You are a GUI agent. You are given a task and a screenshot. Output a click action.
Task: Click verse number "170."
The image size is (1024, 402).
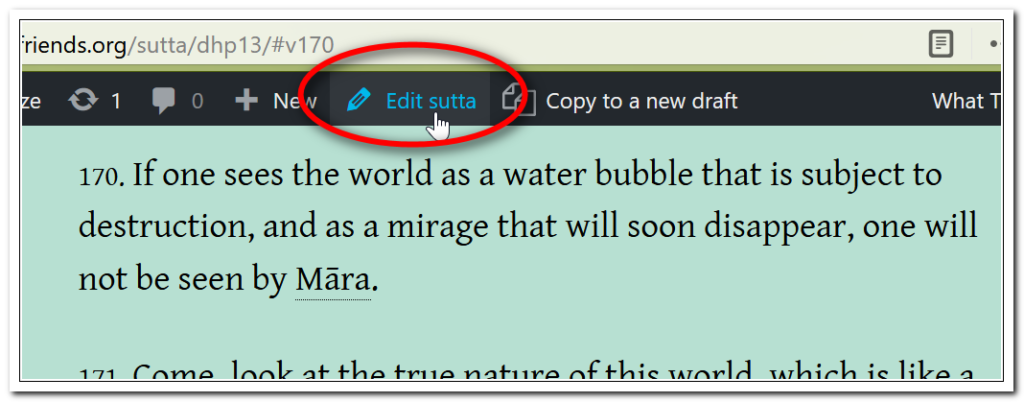click(x=101, y=177)
